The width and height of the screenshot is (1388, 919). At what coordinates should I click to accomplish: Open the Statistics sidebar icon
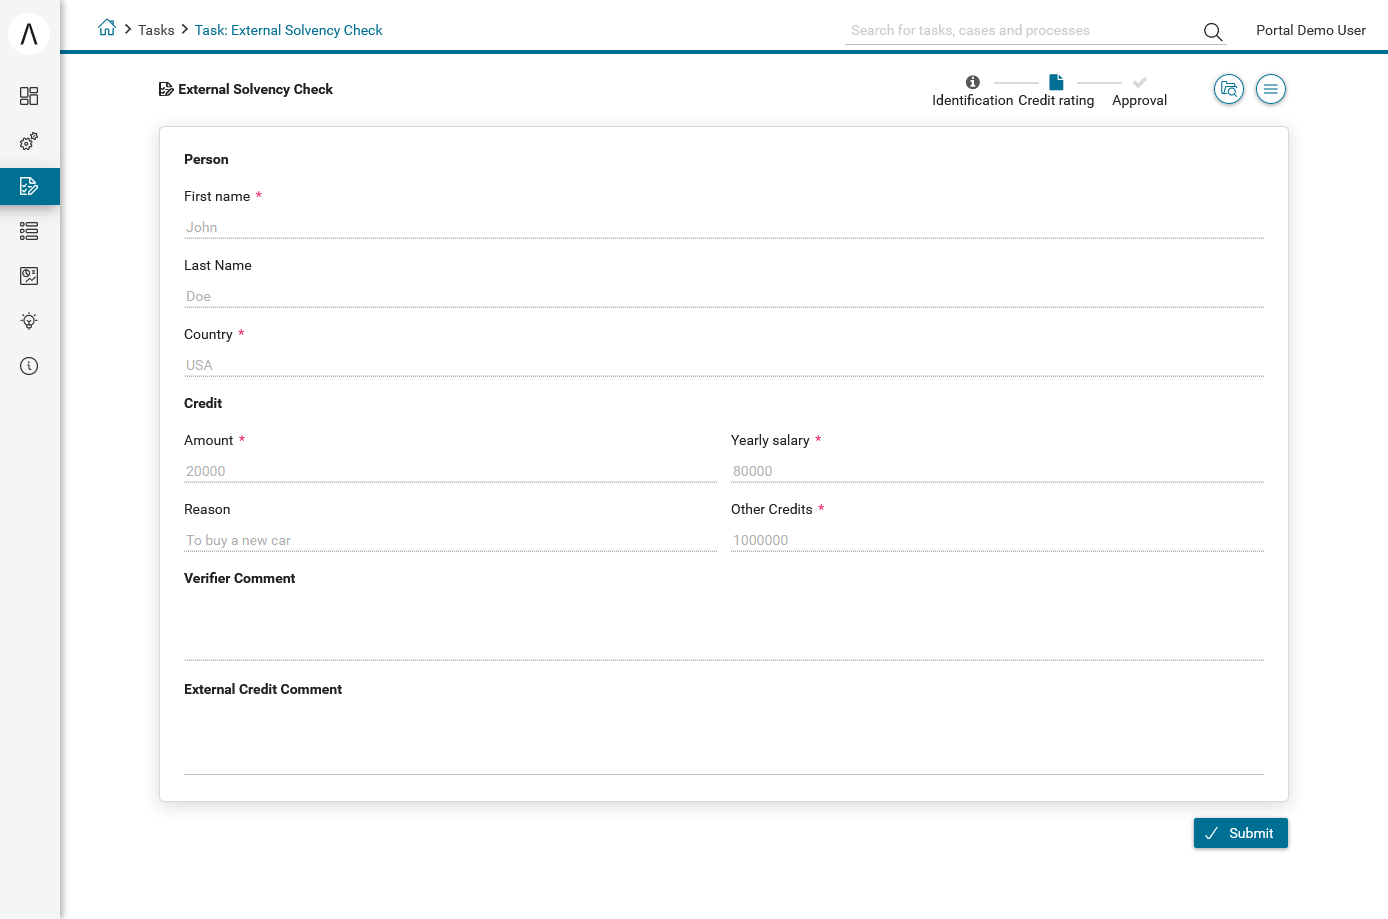[x=29, y=276]
